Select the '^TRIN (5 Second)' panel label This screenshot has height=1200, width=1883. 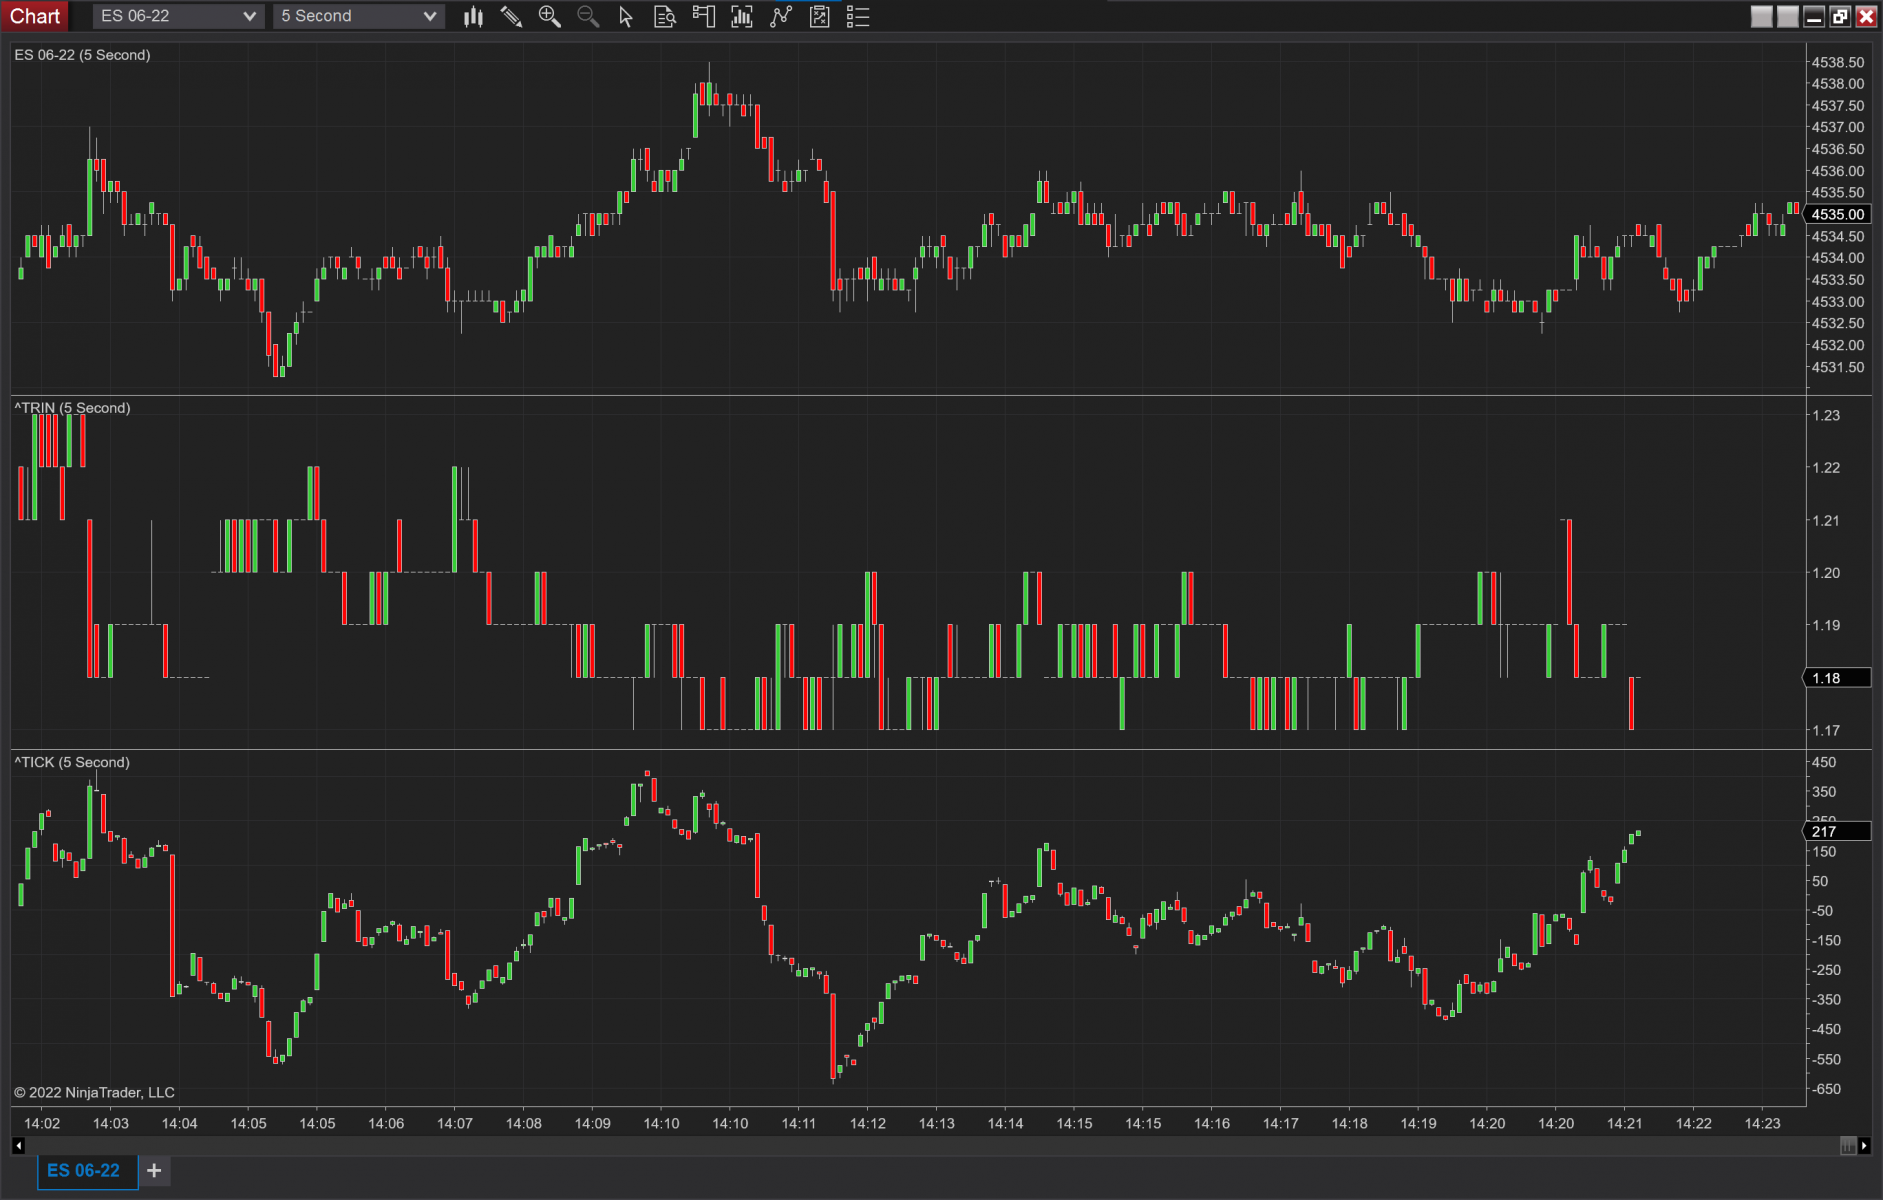[x=72, y=408]
